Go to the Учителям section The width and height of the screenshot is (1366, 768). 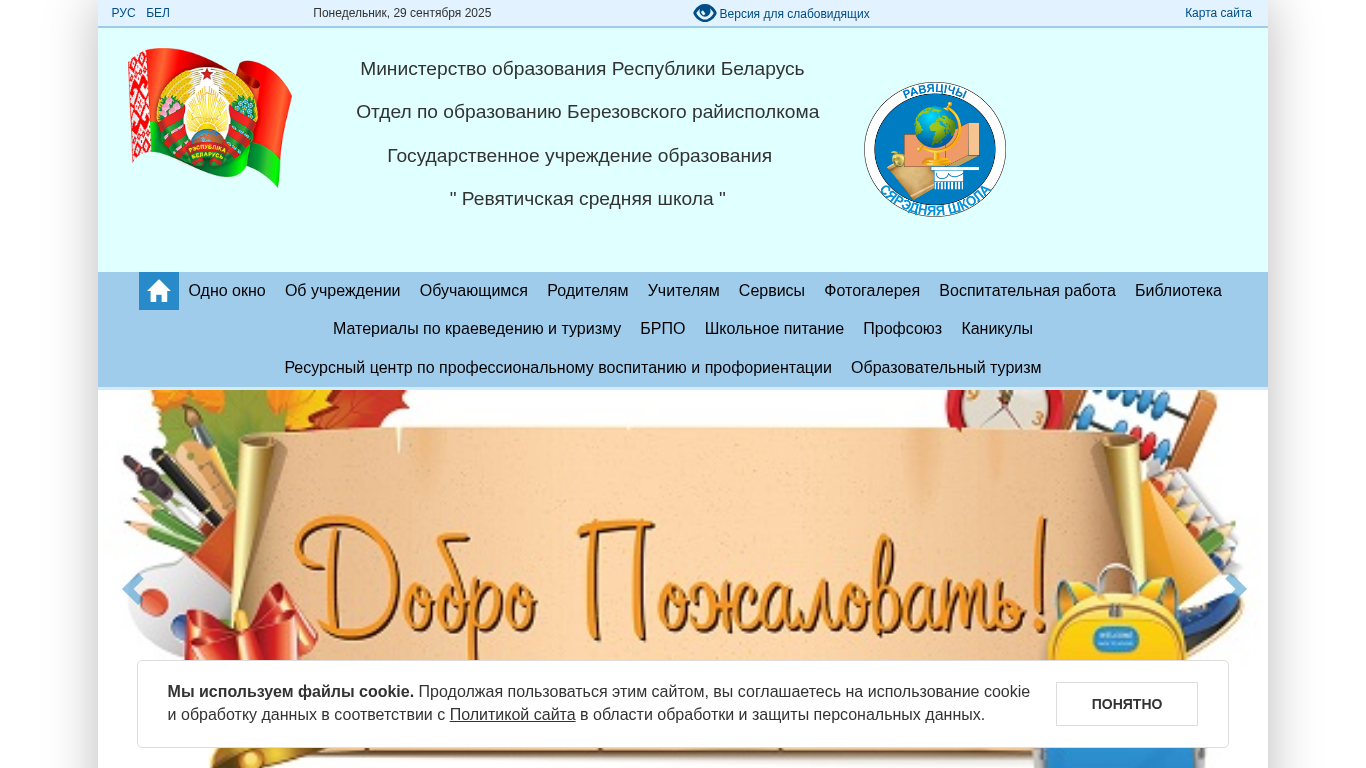coord(684,291)
